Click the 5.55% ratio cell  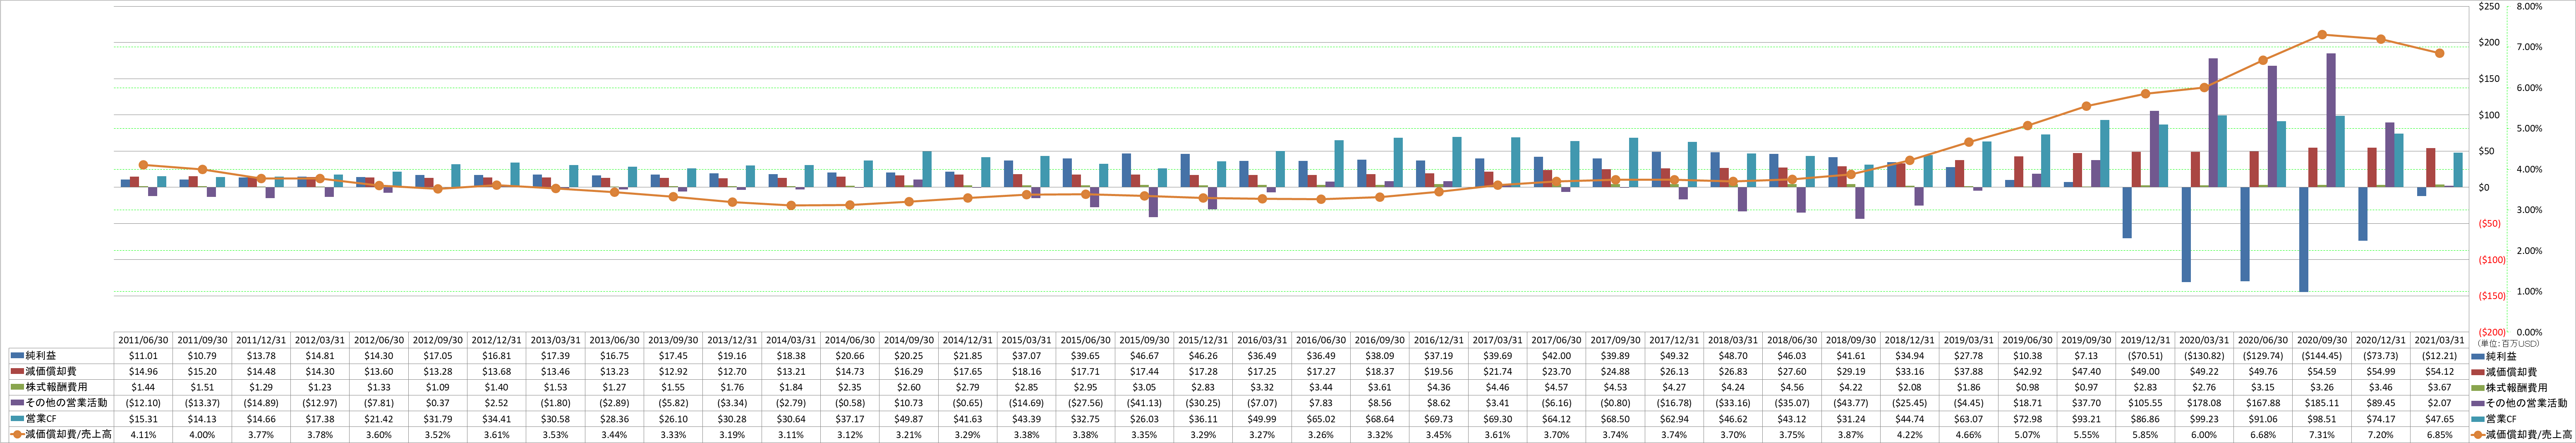coord(2086,435)
